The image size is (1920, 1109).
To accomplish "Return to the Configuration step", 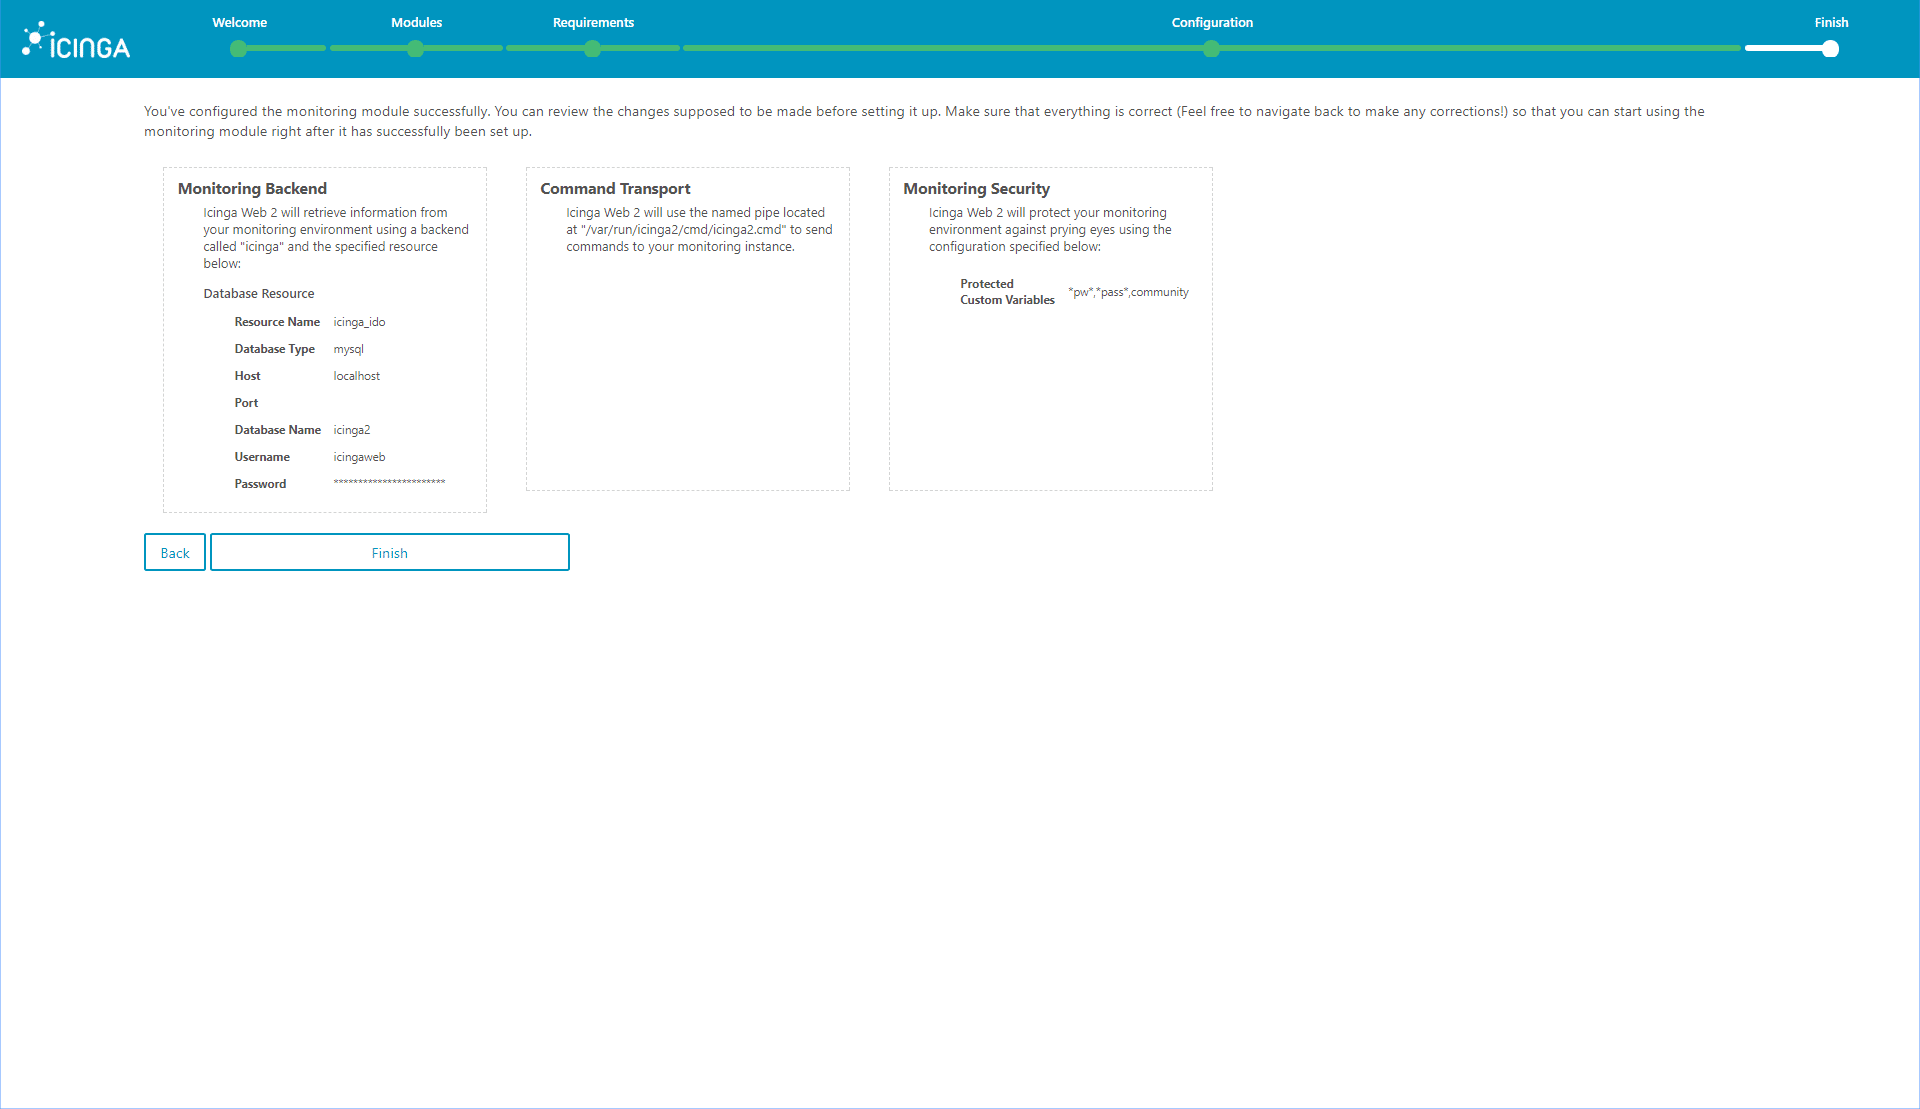I will coord(1212,22).
